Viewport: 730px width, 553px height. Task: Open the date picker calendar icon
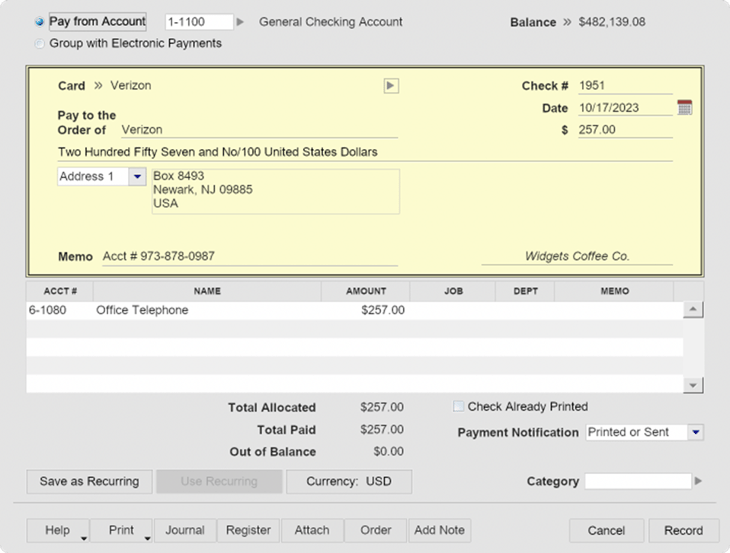click(684, 108)
